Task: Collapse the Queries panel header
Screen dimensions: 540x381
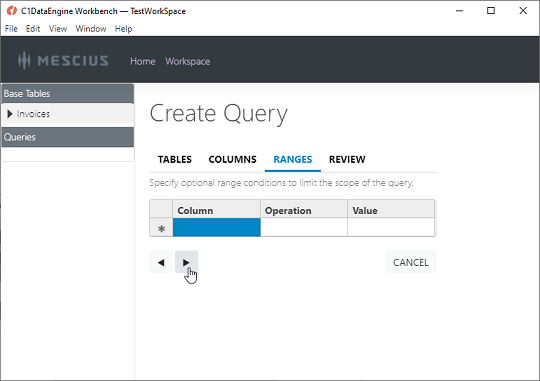Action: pyautogui.click(x=68, y=137)
